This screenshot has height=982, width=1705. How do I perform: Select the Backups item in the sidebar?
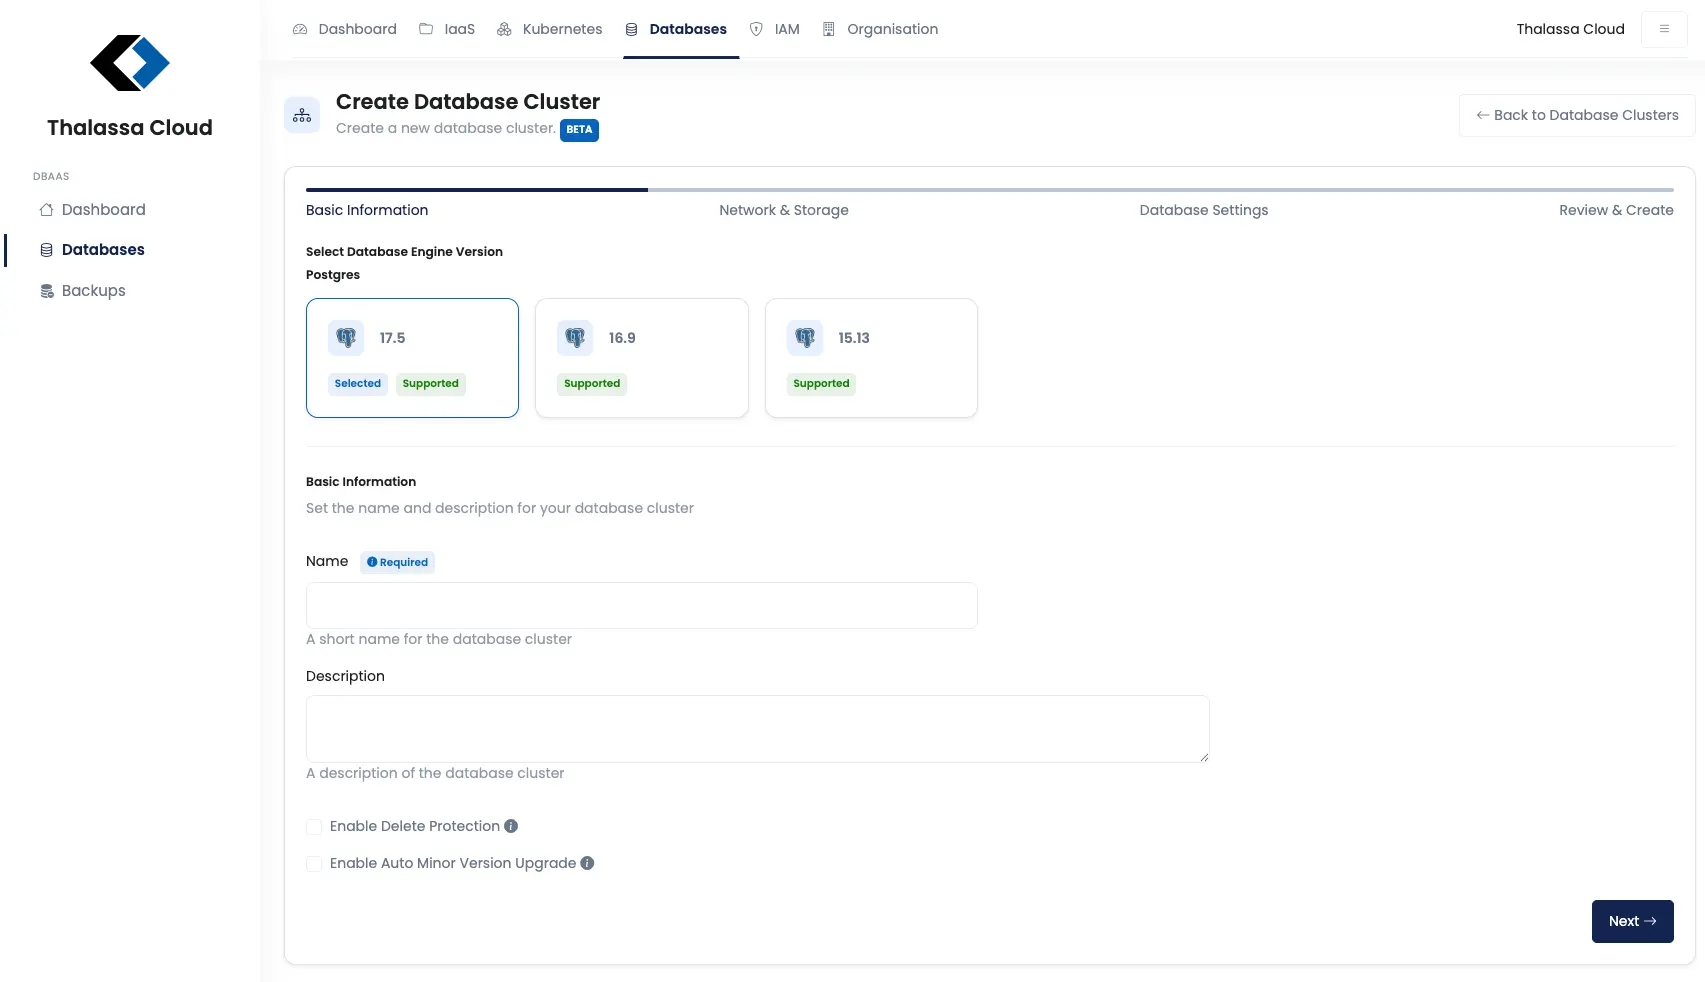[x=92, y=290]
